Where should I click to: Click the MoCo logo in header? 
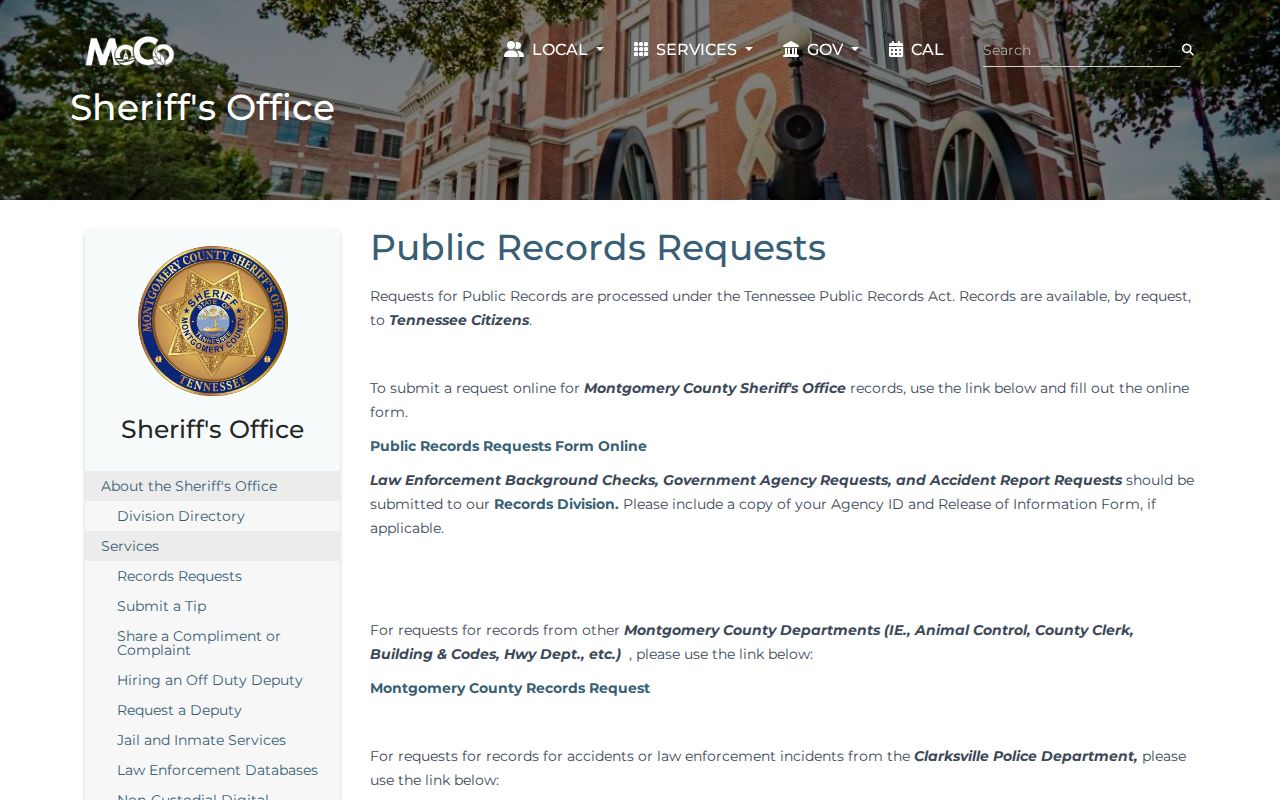pos(130,51)
